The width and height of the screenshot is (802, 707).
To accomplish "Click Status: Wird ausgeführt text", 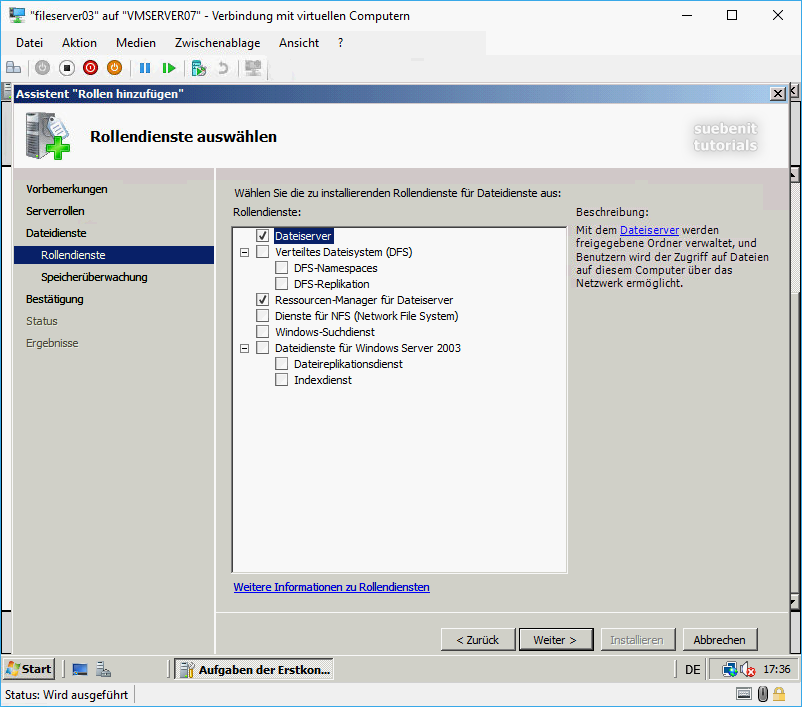I will (66, 695).
